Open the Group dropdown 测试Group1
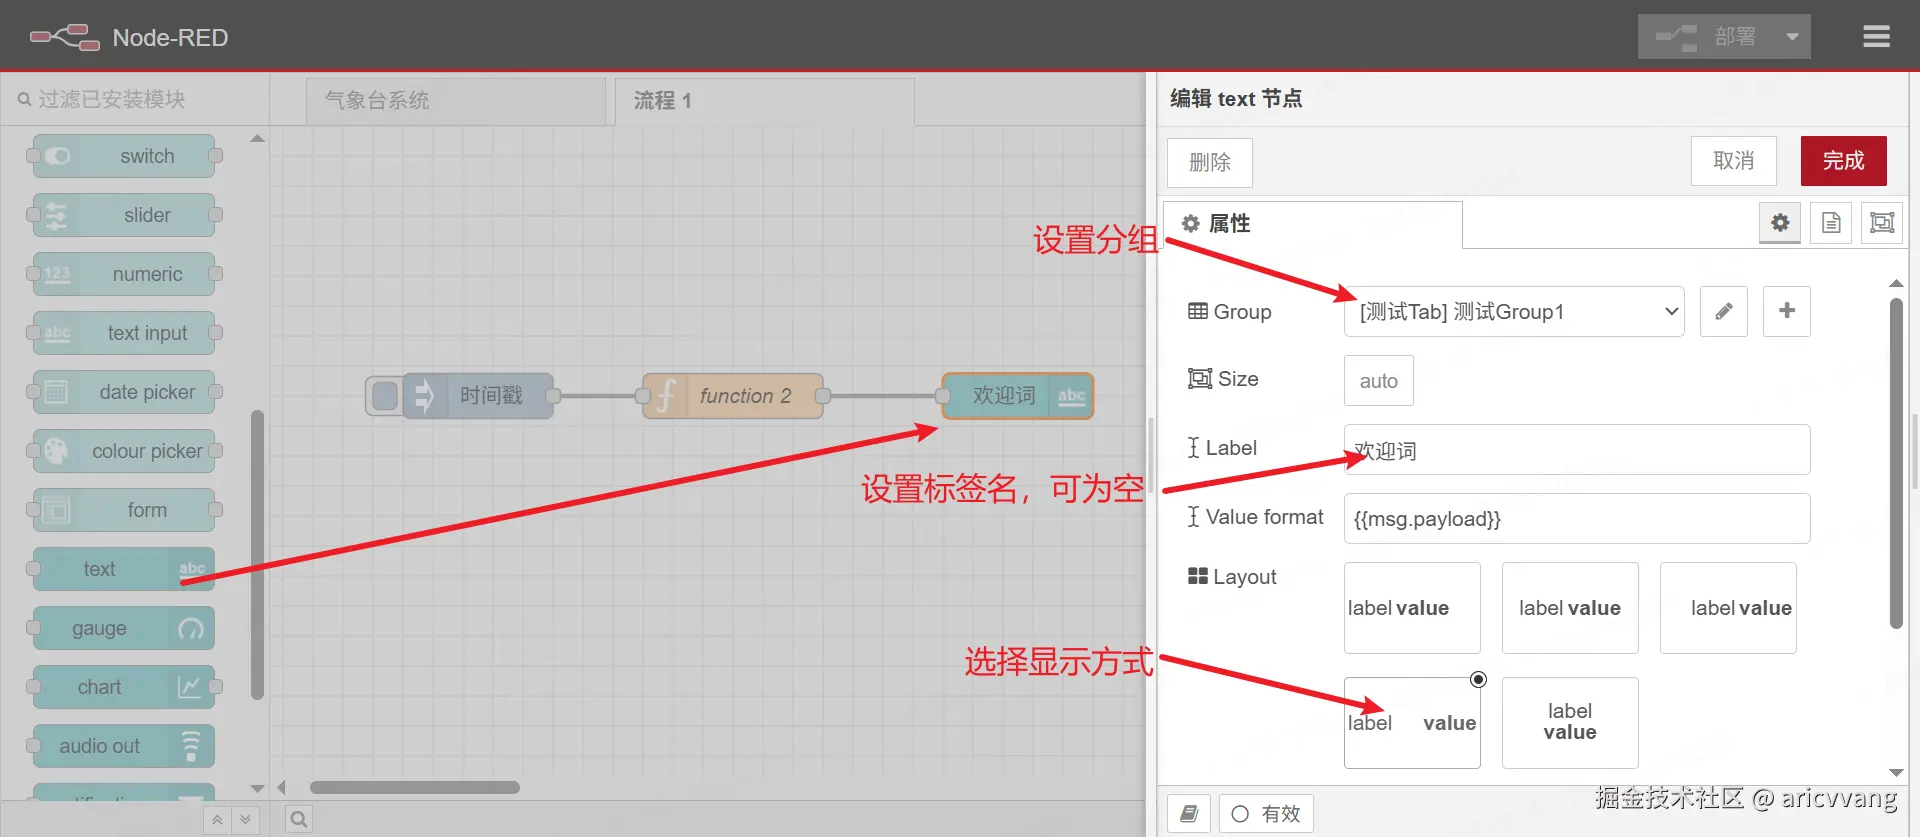Image resolution: width=1920 pixels, height=837 pixels. (x=1515, y=312)
